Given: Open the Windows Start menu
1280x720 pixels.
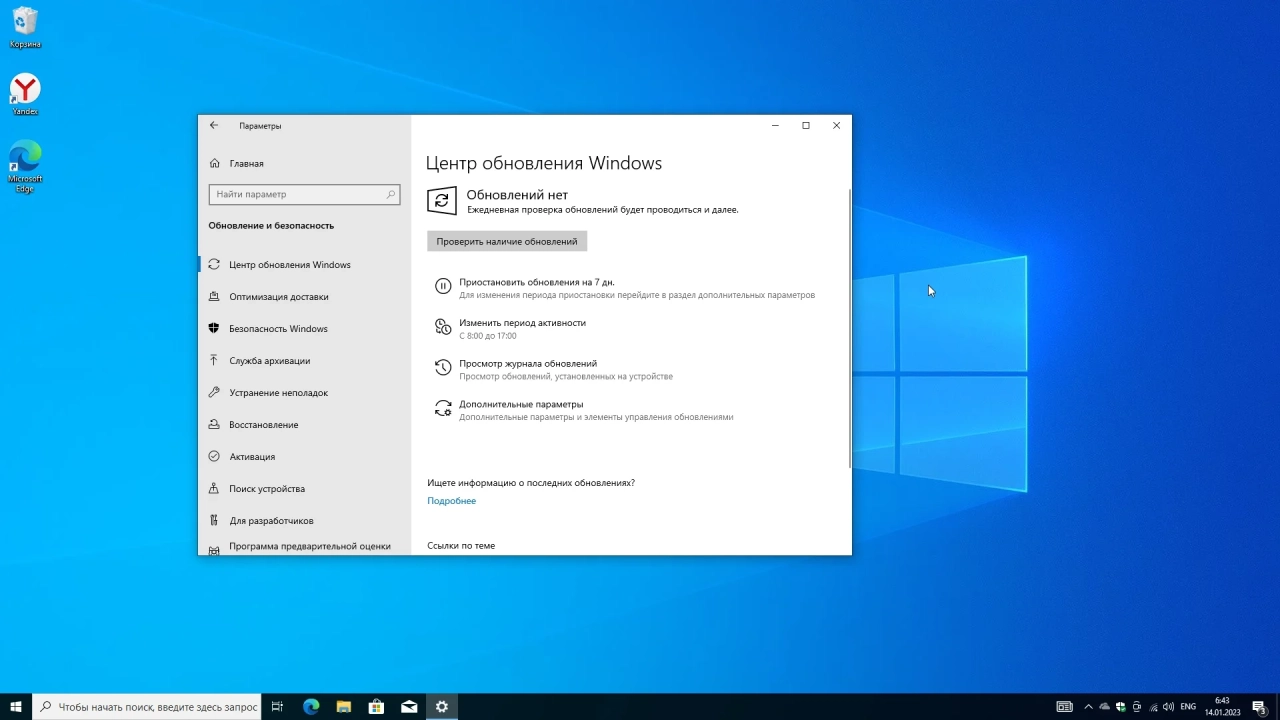Looking at the screenshot, I should [16, 707].
